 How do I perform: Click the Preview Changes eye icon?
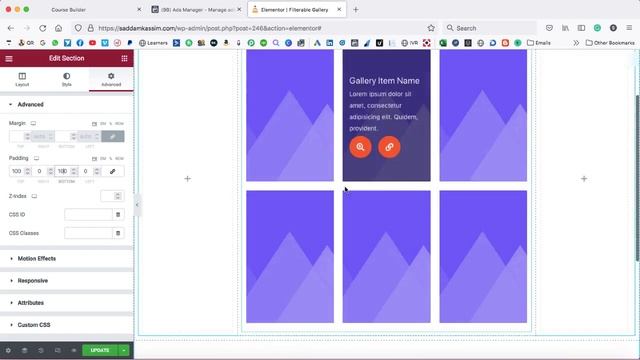tap(74, 350)
